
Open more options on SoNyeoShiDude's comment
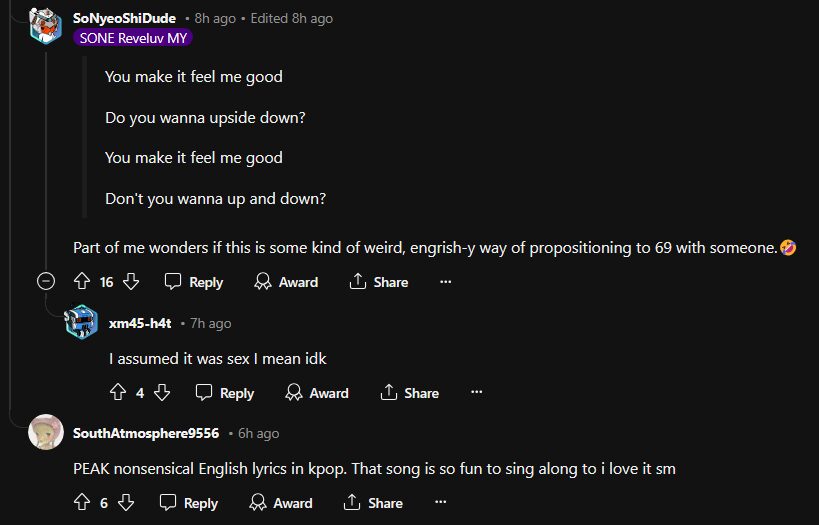[445, 282]
